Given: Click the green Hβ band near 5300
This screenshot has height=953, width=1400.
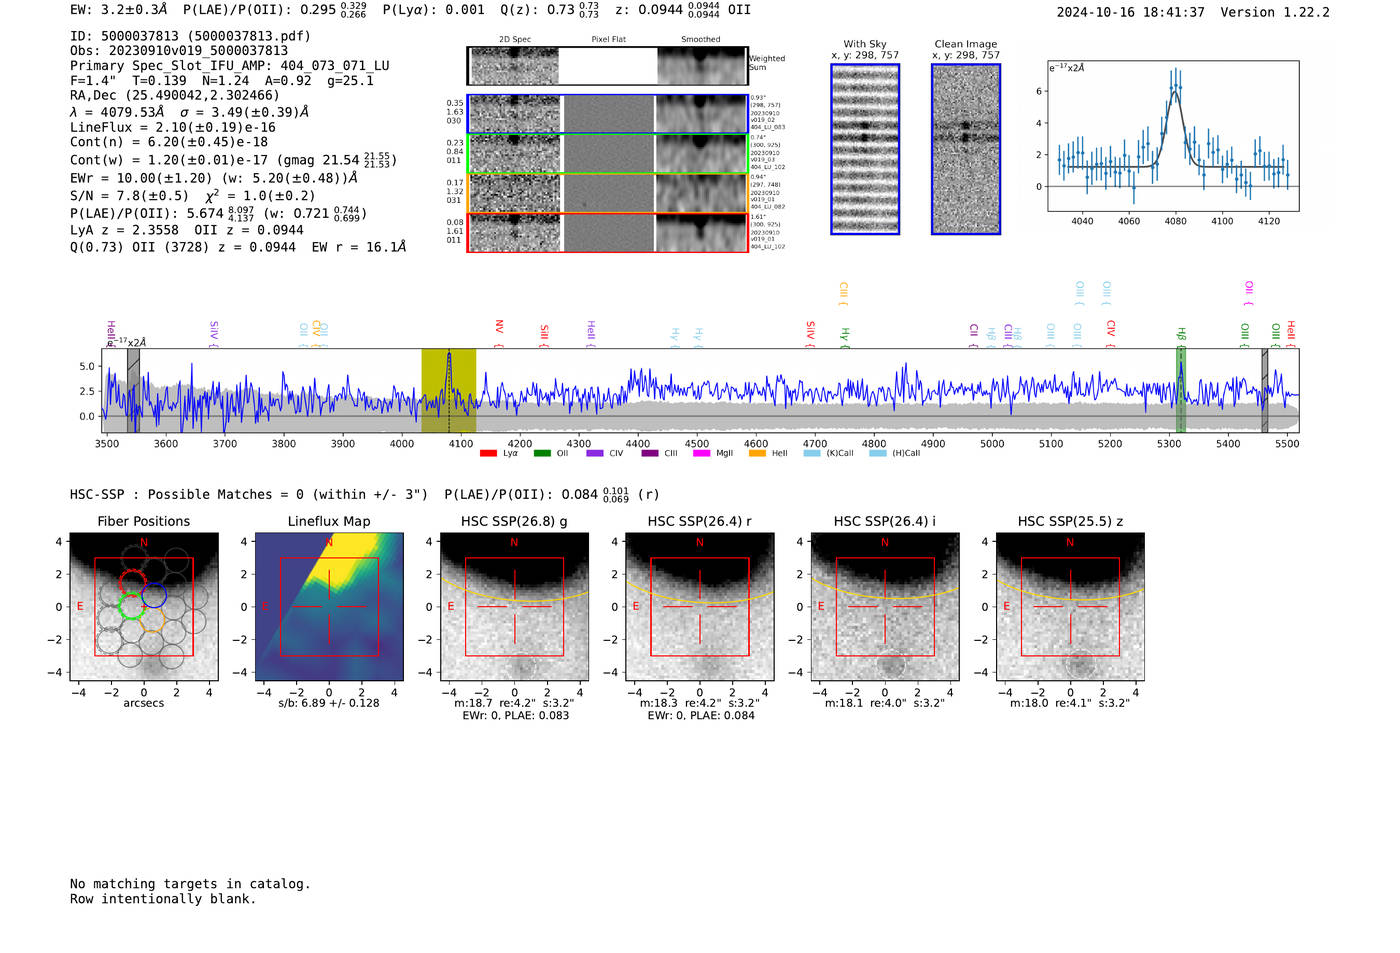Looking at the screenshot, I should 1180,390.
